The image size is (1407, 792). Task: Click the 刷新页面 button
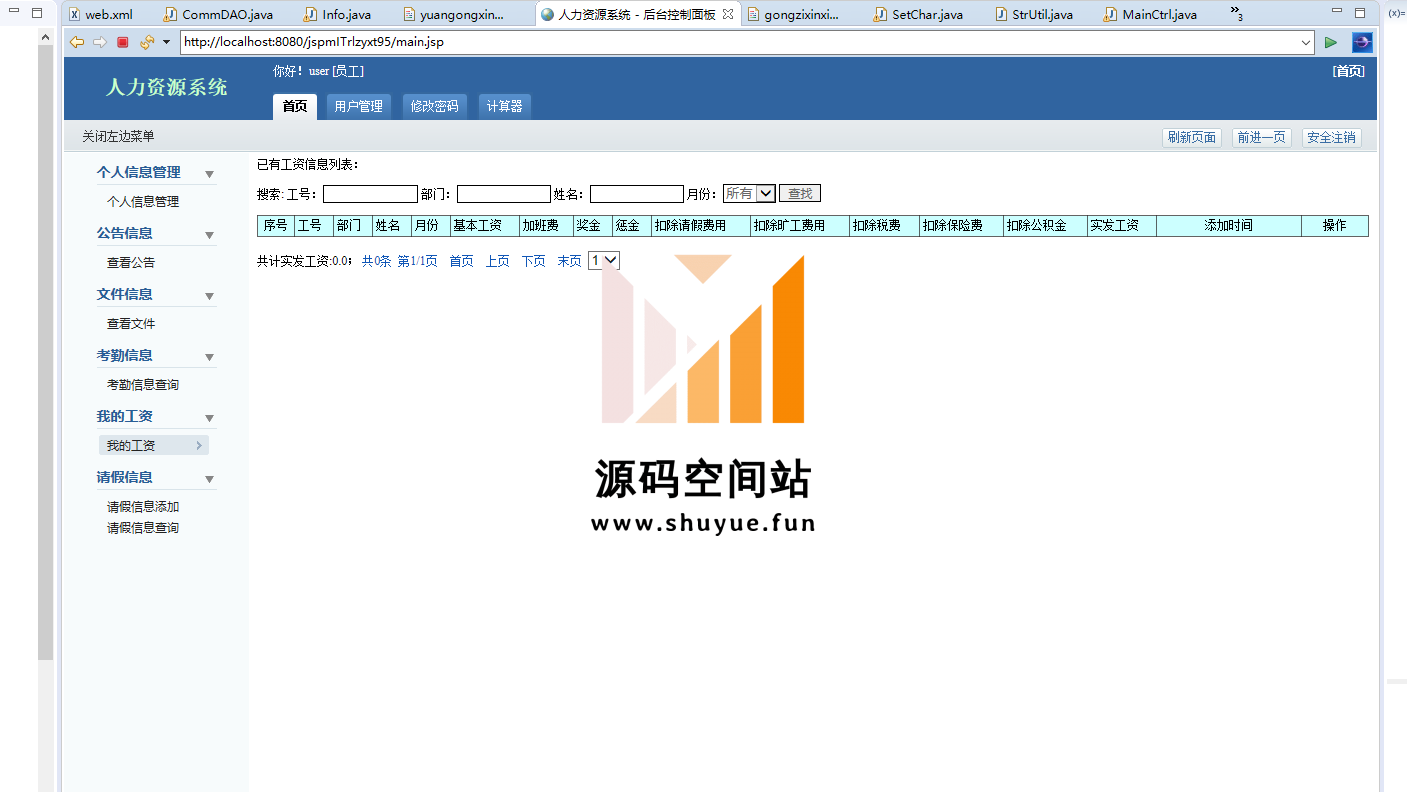(1192, 137)
